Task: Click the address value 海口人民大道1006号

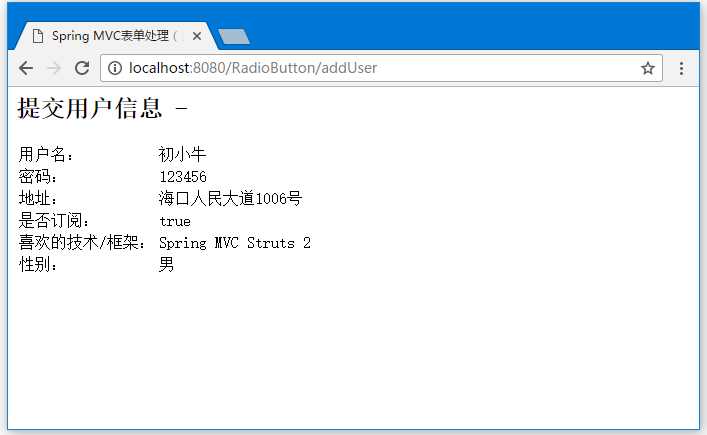Action: [x=230, y=199]
